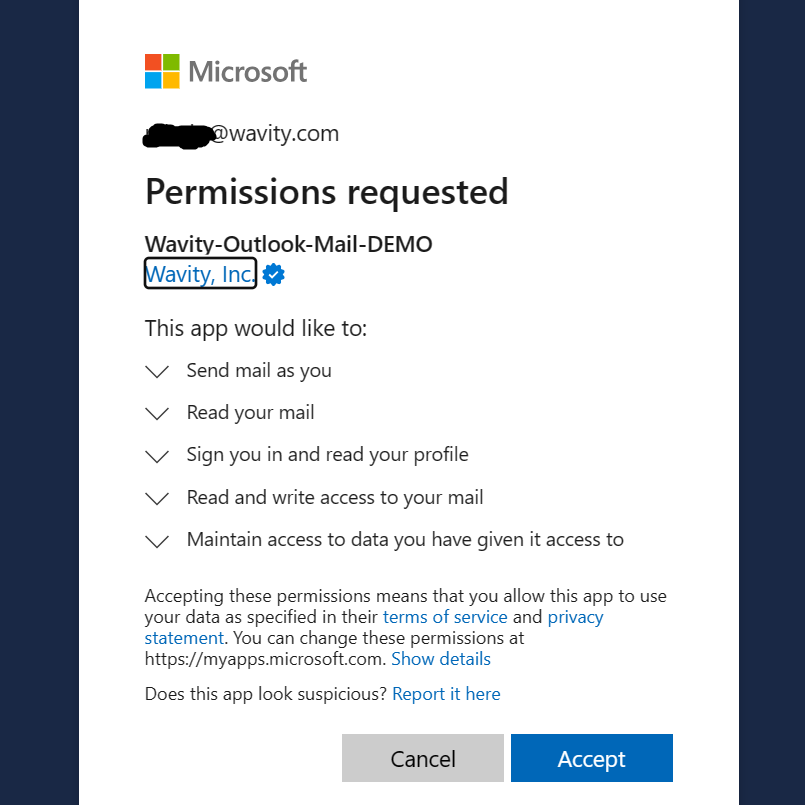Screen dimensions: 805x805
Task: Click the Report it here link
Action: click(446, 694)
